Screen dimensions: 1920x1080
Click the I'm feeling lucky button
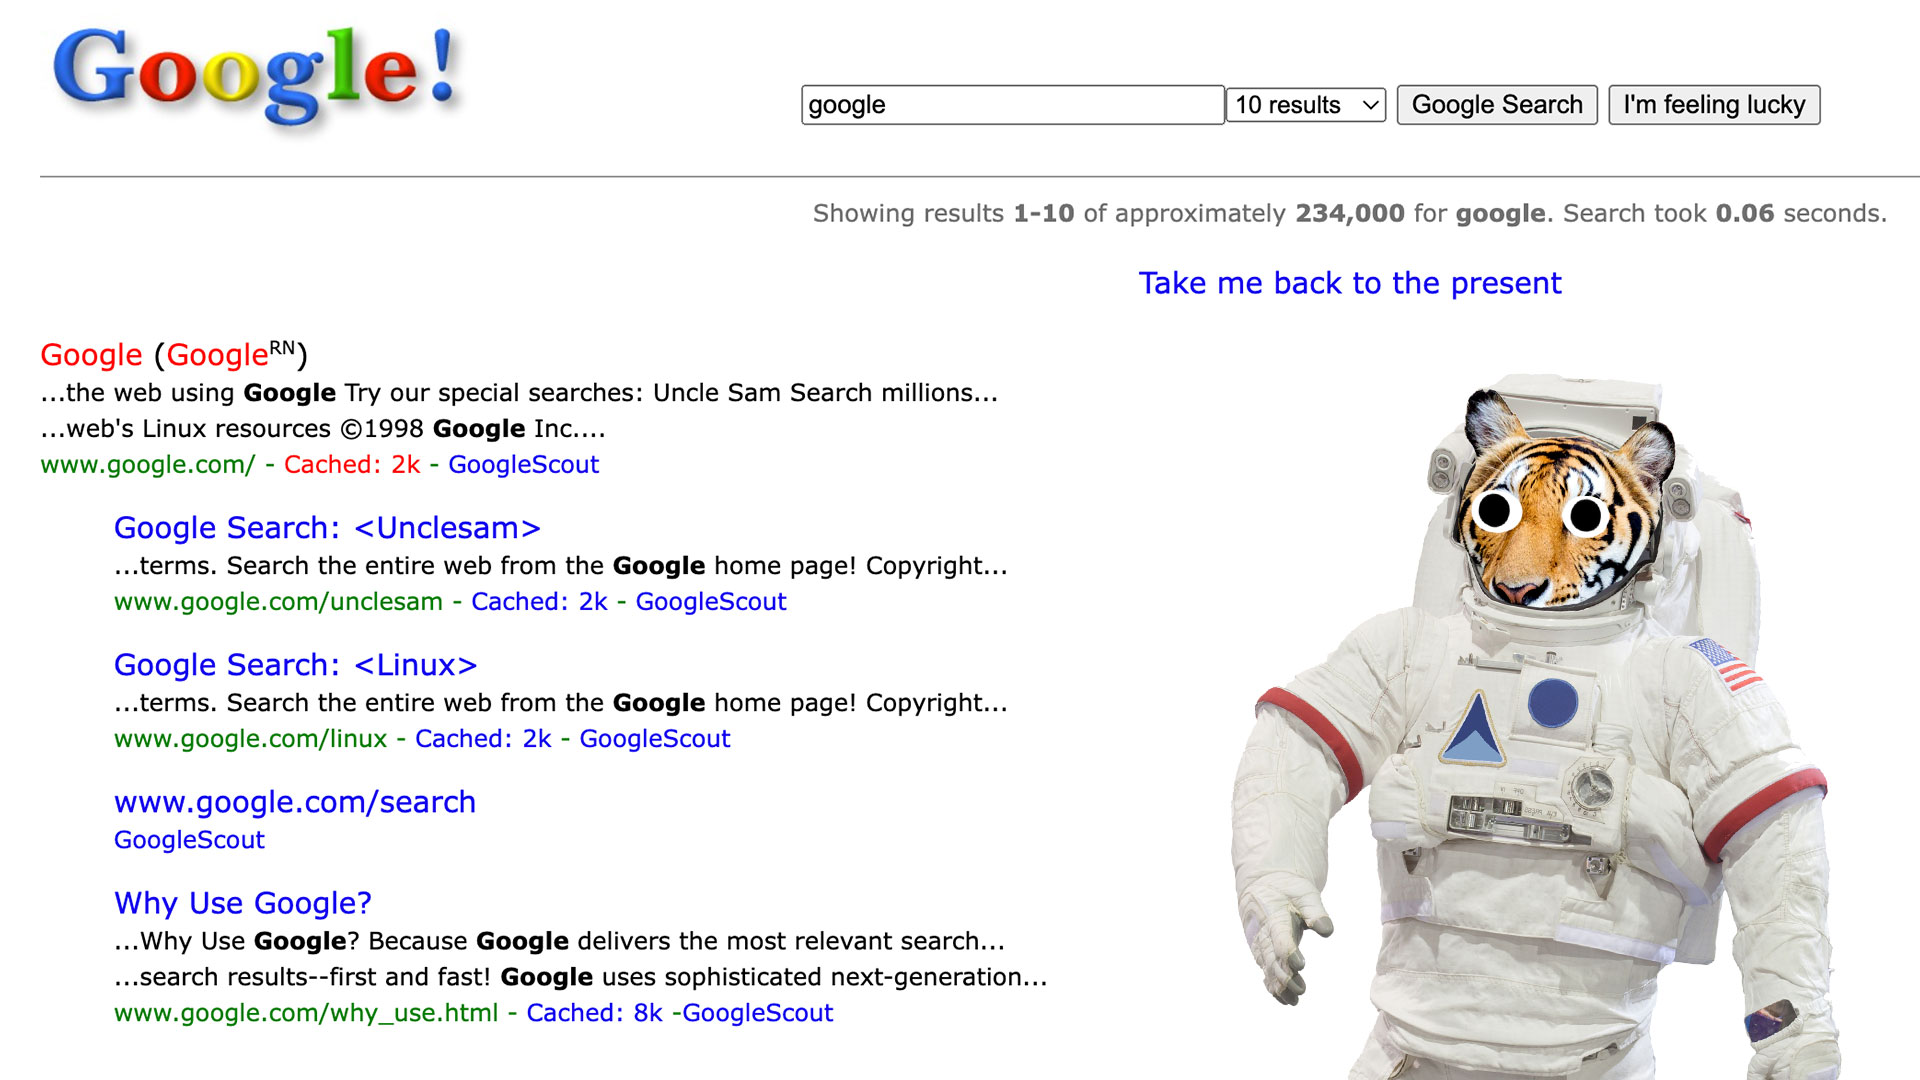(x=1714, y=105)
